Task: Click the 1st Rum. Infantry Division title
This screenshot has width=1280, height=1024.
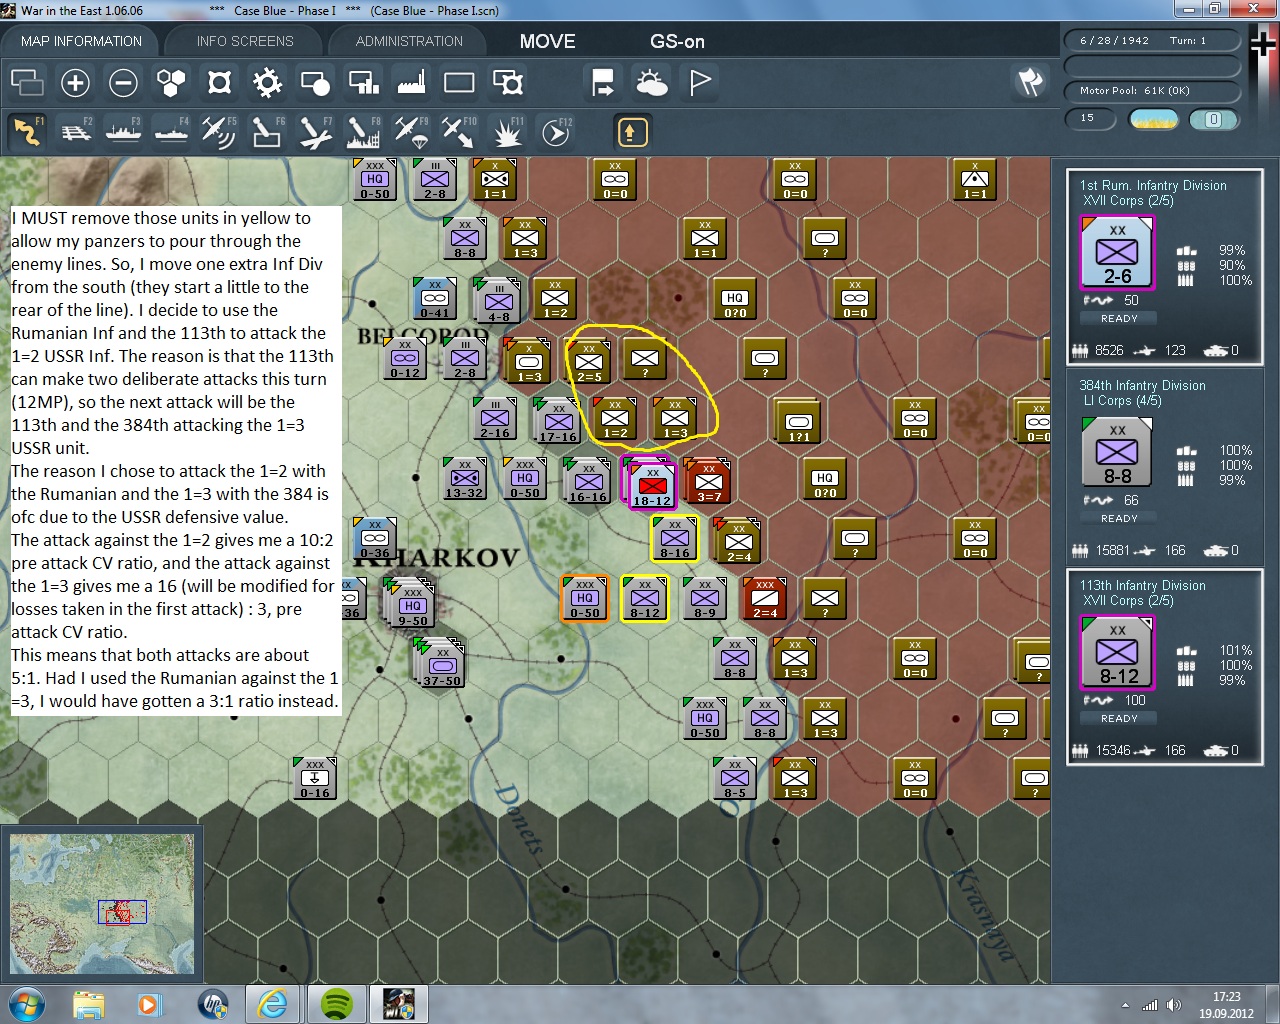Action: pyautogui.click(x=1153, y=185)
